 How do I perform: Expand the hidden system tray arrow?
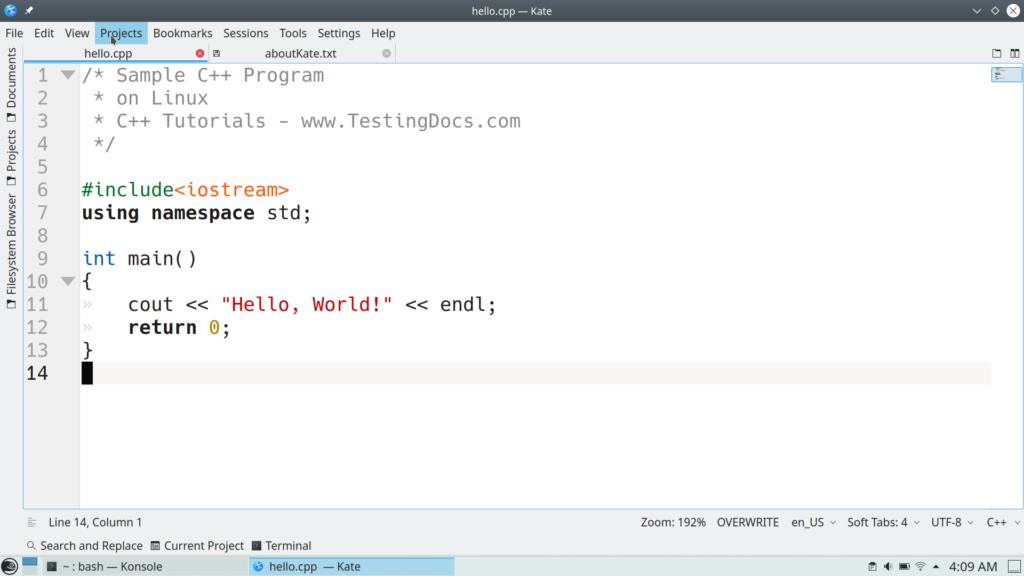[935, 566]
